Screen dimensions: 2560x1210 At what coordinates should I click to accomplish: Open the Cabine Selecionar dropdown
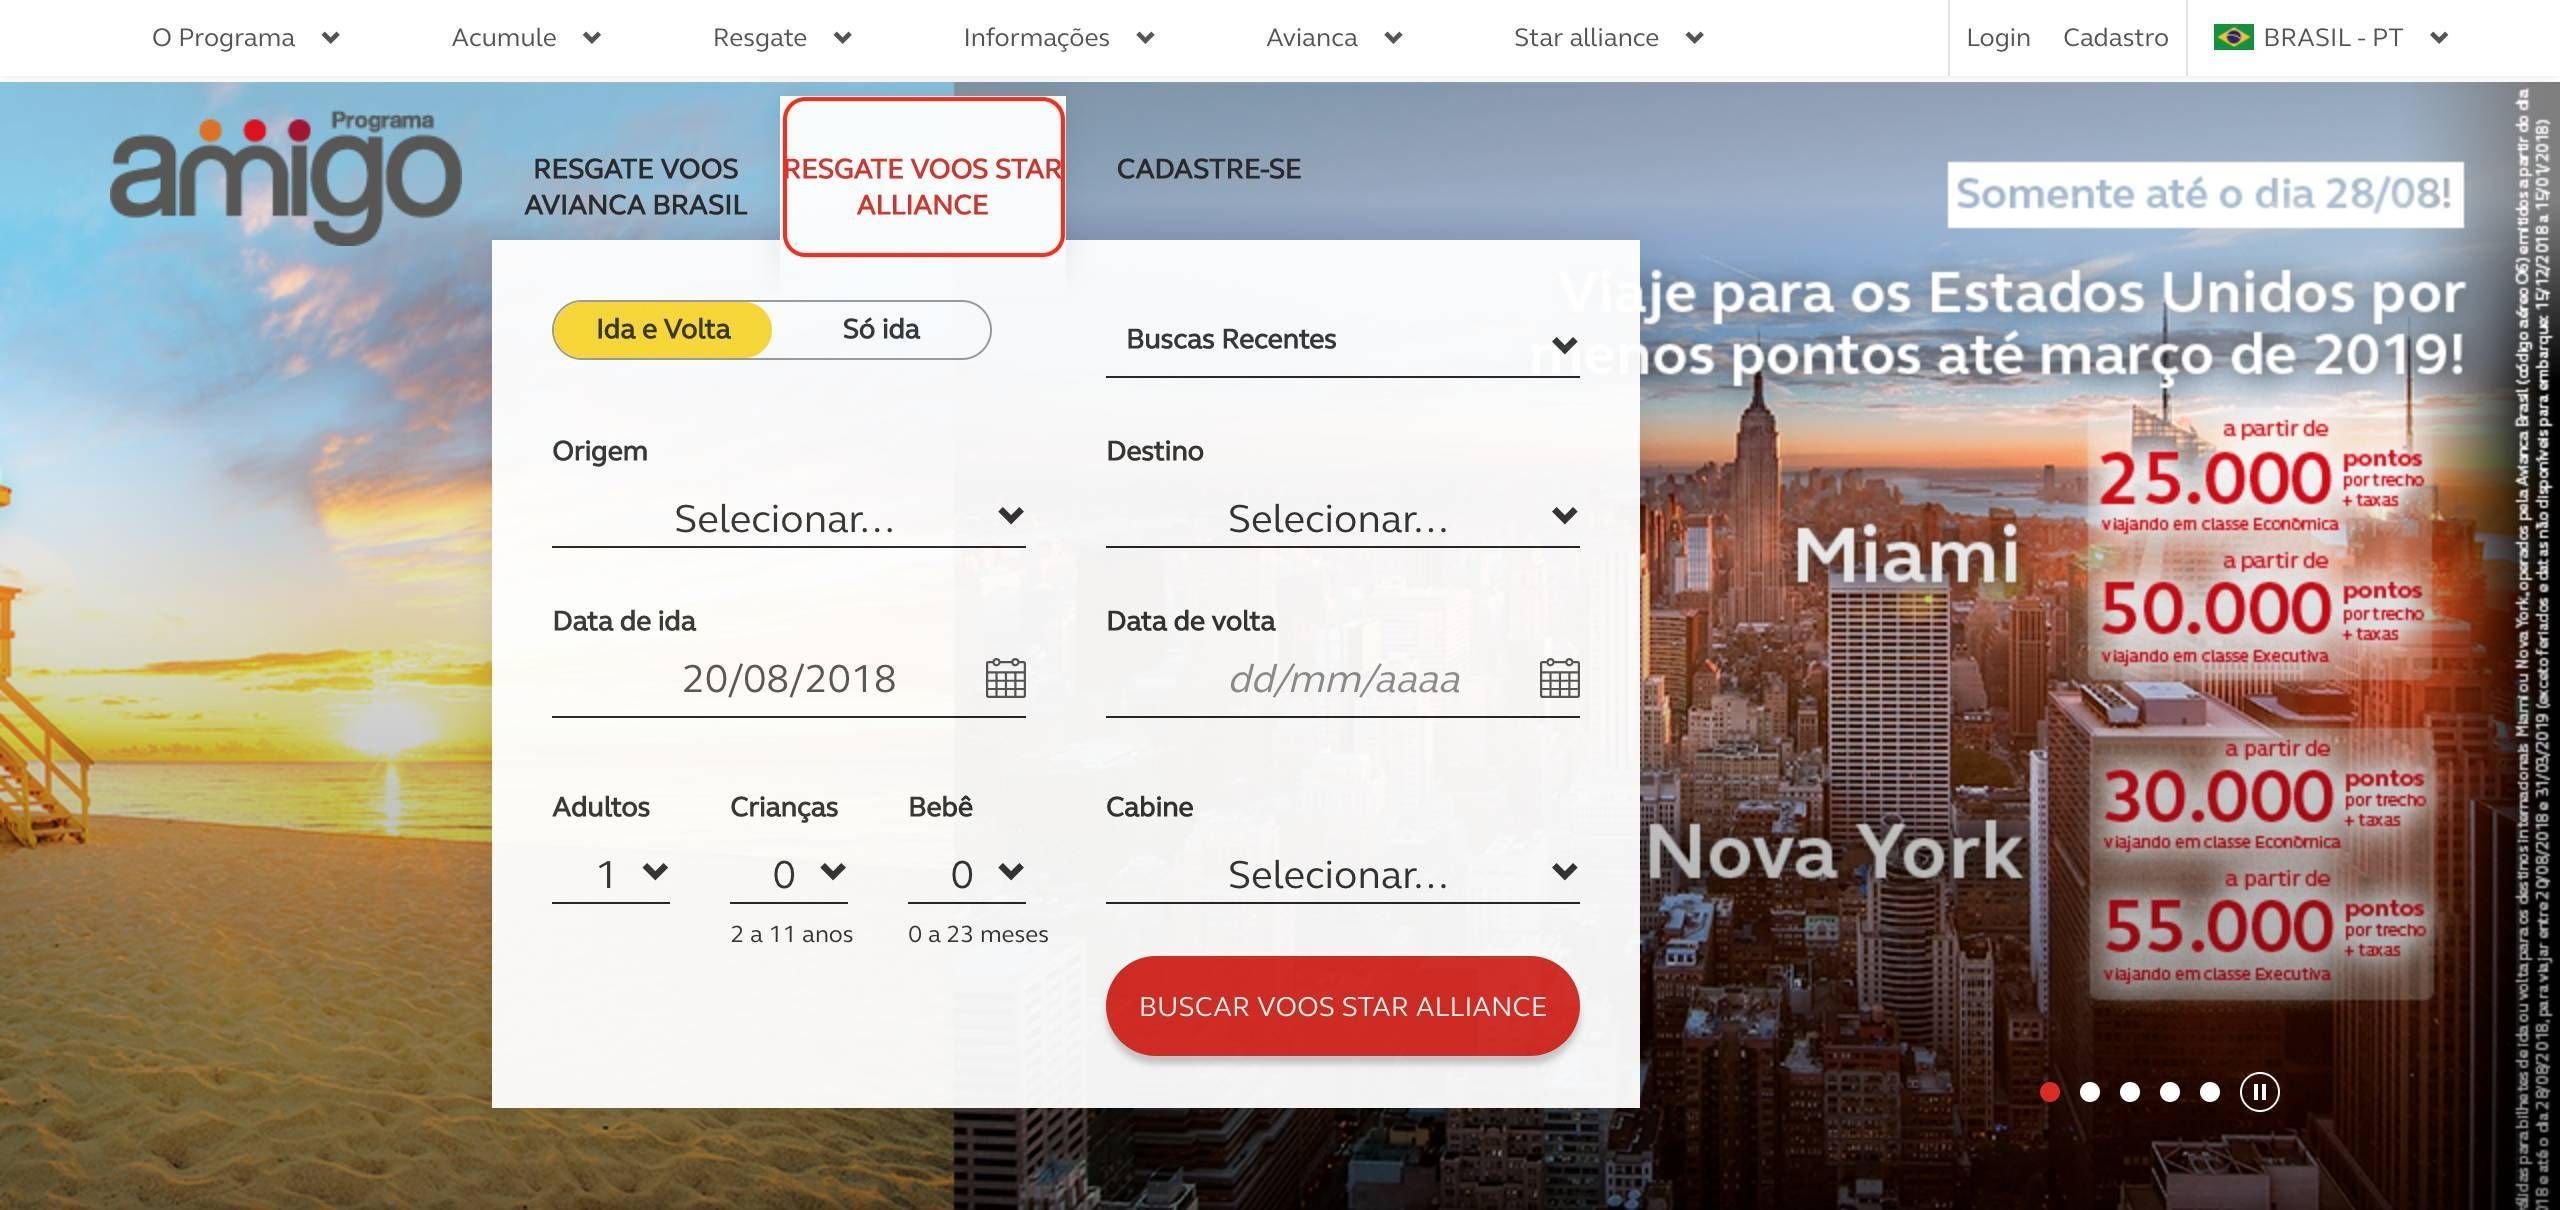pyautogui.click(x=1342, y=874)
